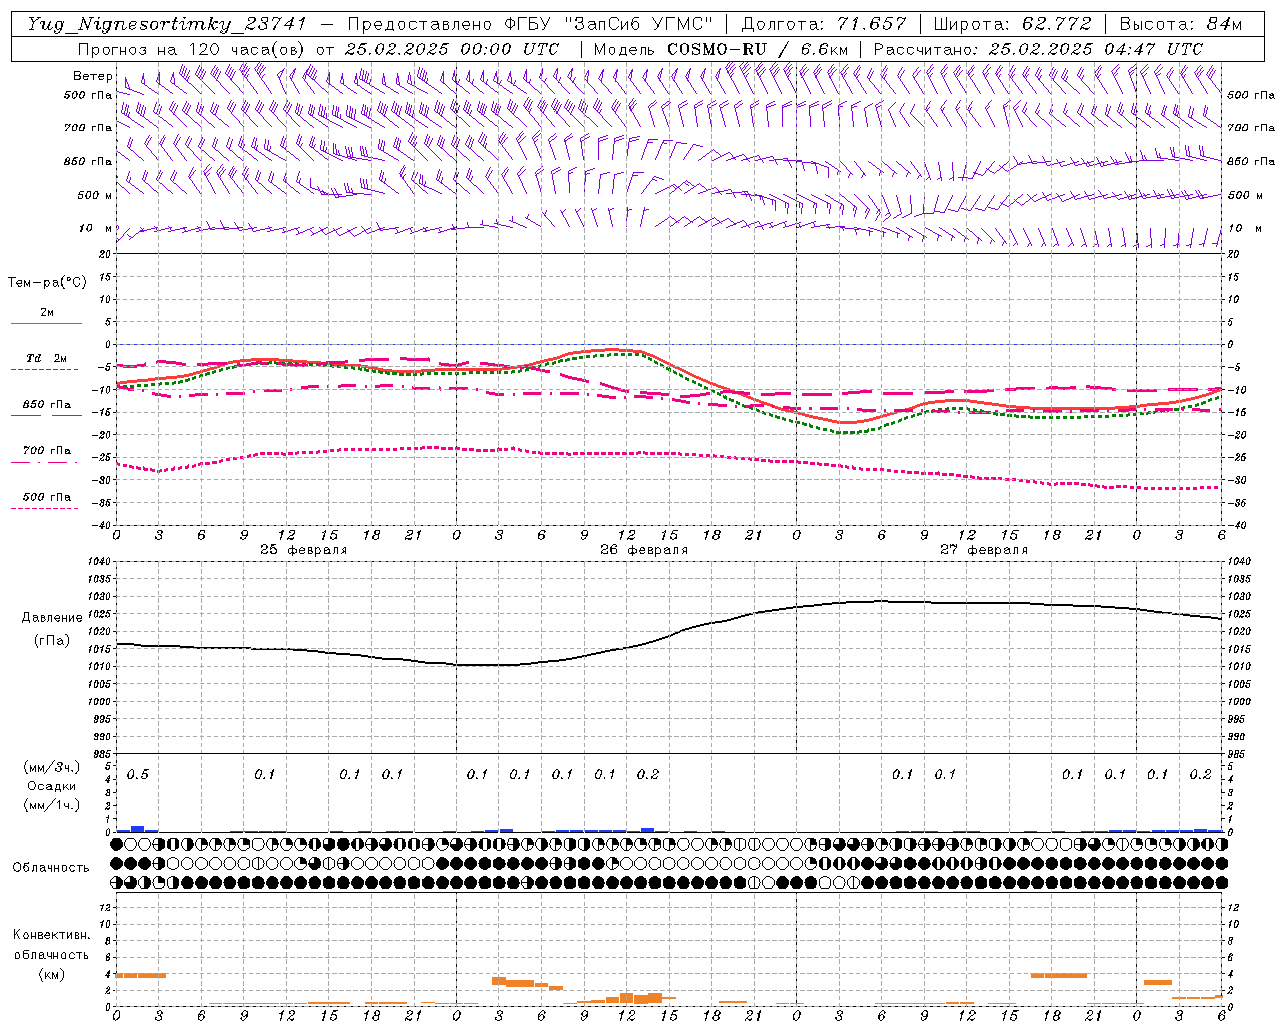1280x1024 pixels.
Task: Click the station title Yug_Nignesortimky_23741
Action: (166, 24)
